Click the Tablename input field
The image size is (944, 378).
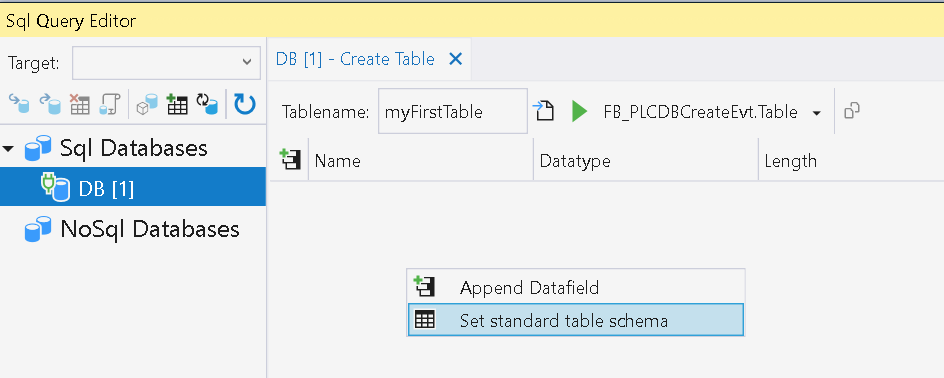pos(453,111)
